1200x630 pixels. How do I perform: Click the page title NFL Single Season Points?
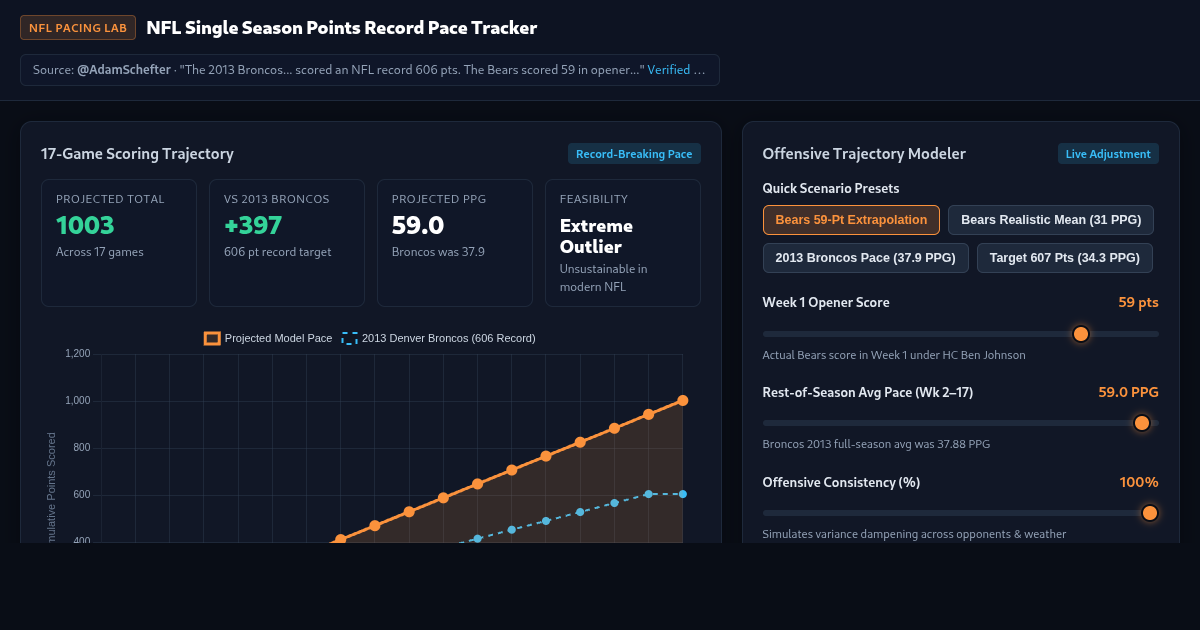(341, 28)
